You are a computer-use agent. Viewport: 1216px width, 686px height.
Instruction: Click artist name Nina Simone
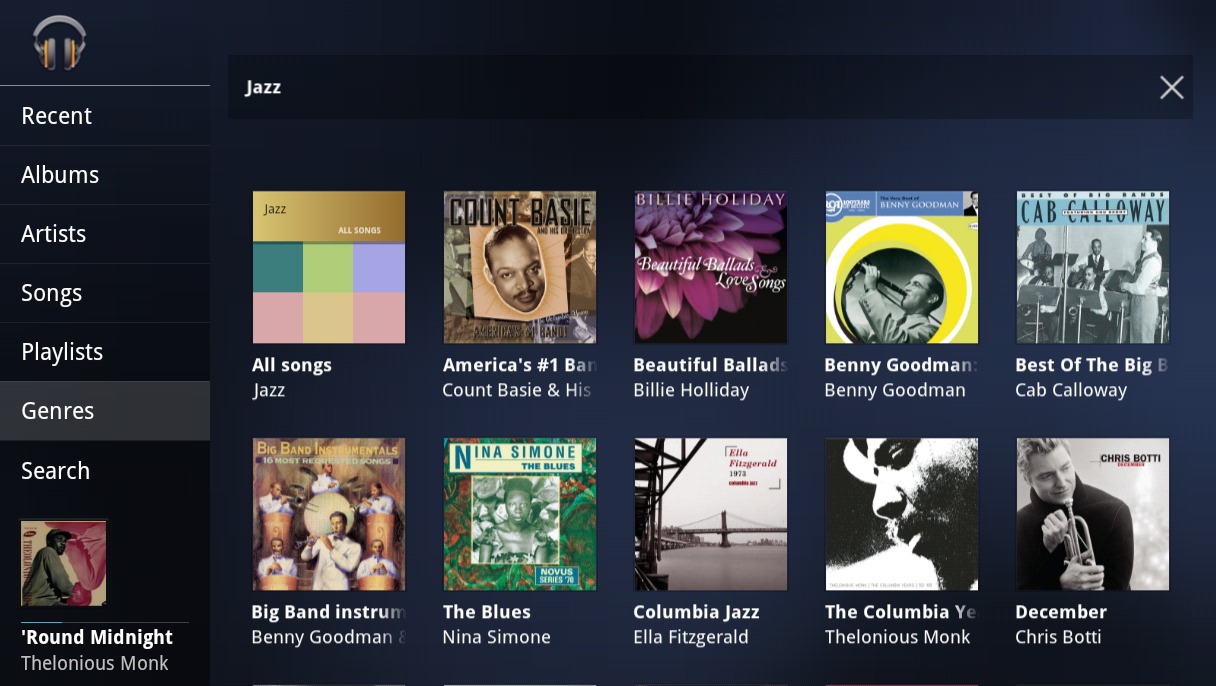tap(497, 637)
